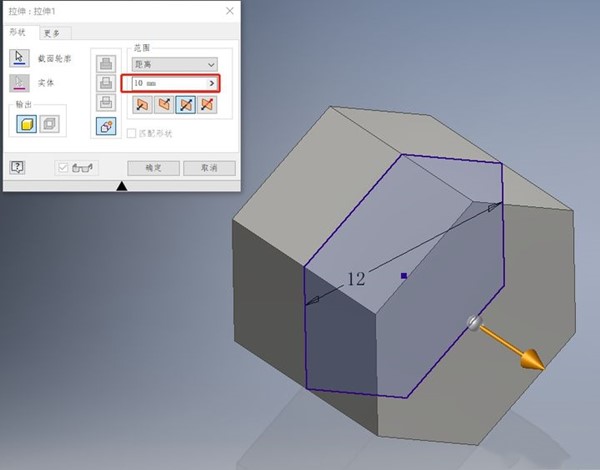Click the gray sphere manipulator handle
This screenshot has height=470, width=600.
[x=474, y=322]
